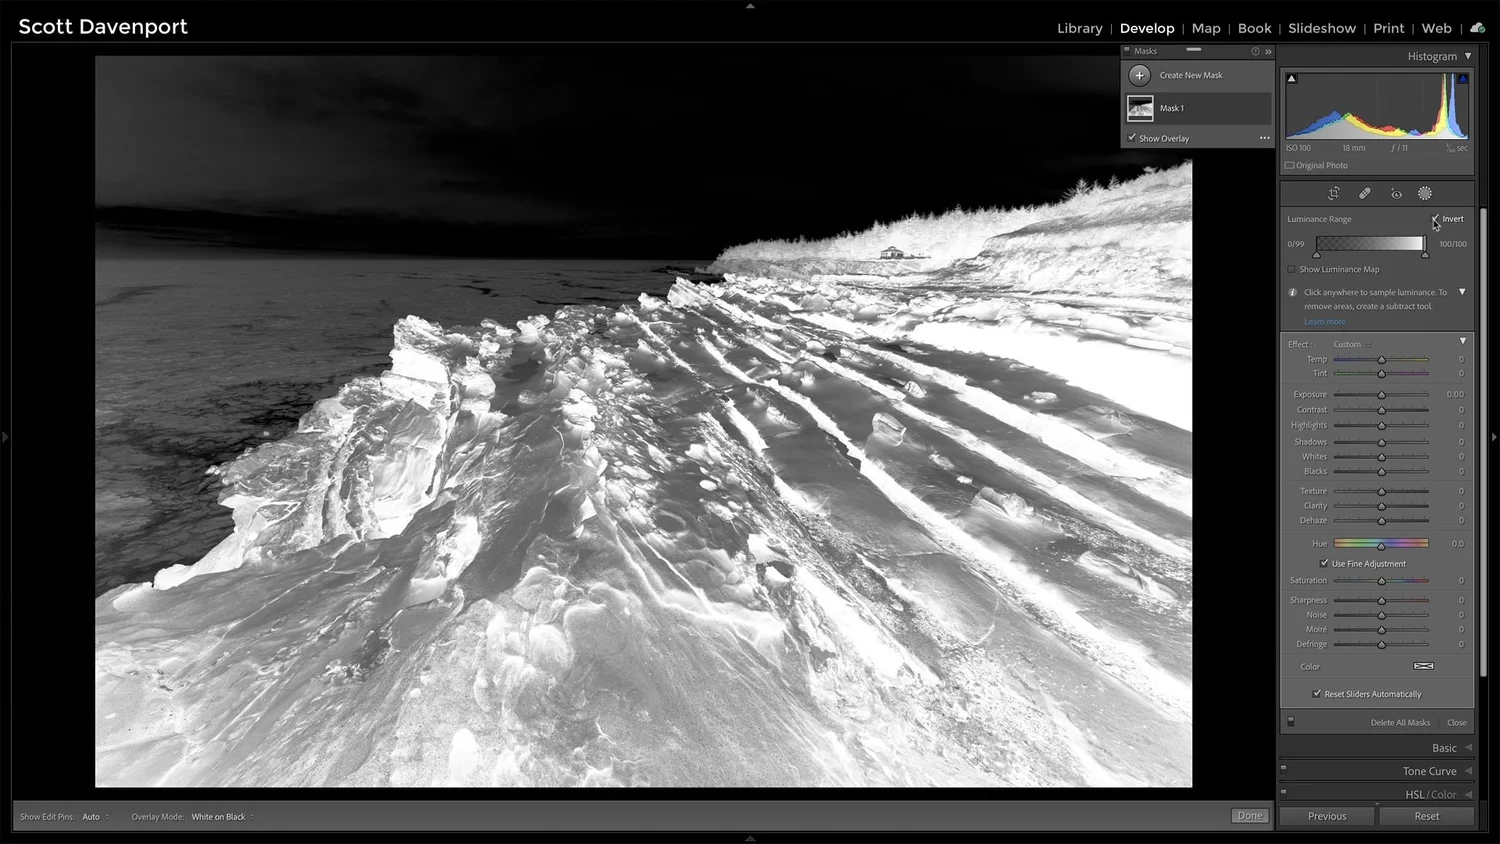Enable Show Luminance Map
1500x844 pixels.
1291,269
